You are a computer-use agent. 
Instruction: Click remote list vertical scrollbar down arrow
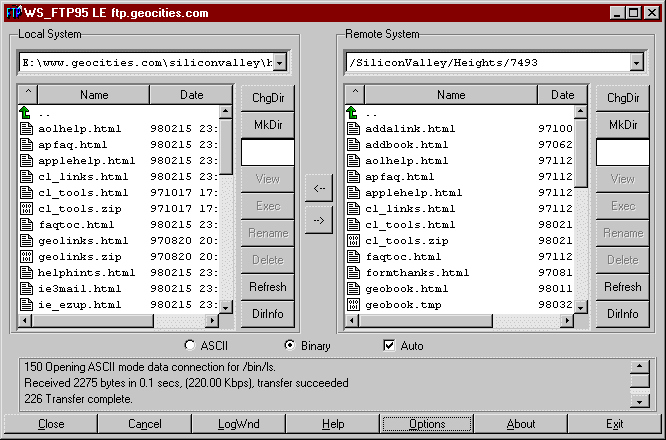click(x=580, y=307)
